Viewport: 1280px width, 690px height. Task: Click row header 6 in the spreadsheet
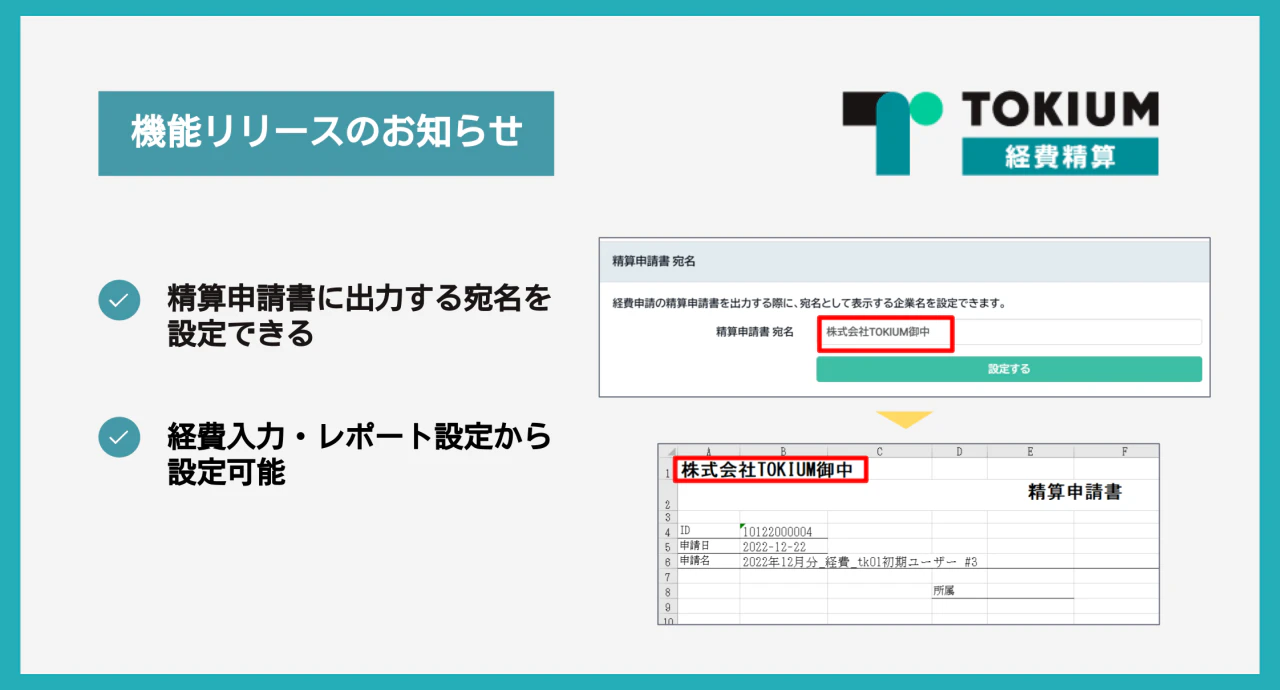click(667, 562)
